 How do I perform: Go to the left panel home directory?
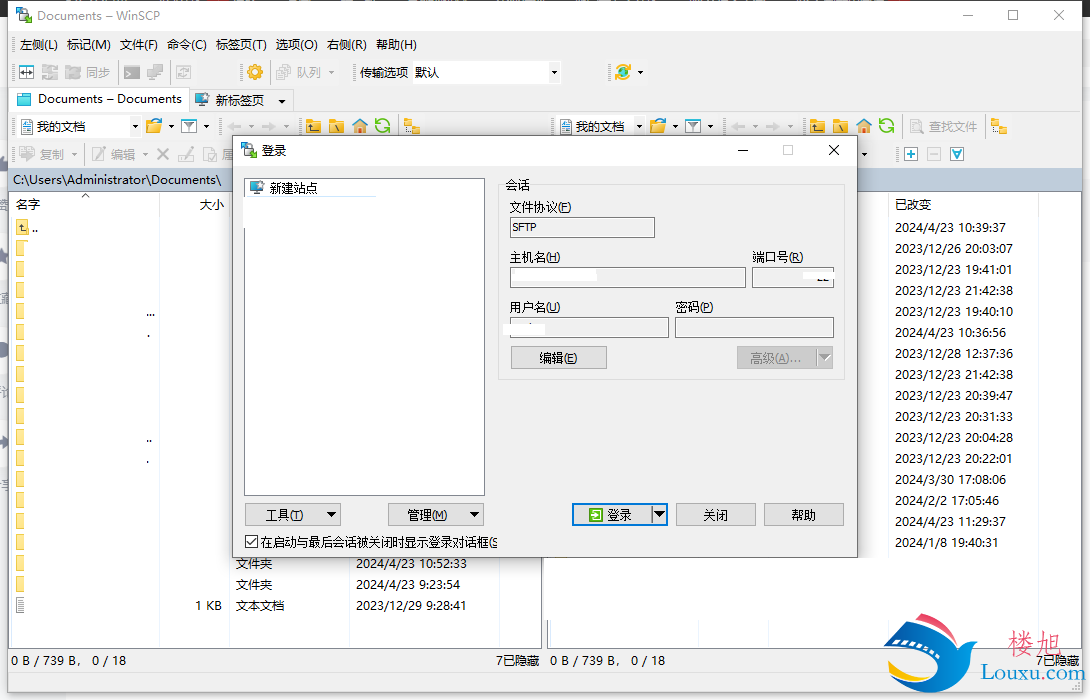[359, 127]
